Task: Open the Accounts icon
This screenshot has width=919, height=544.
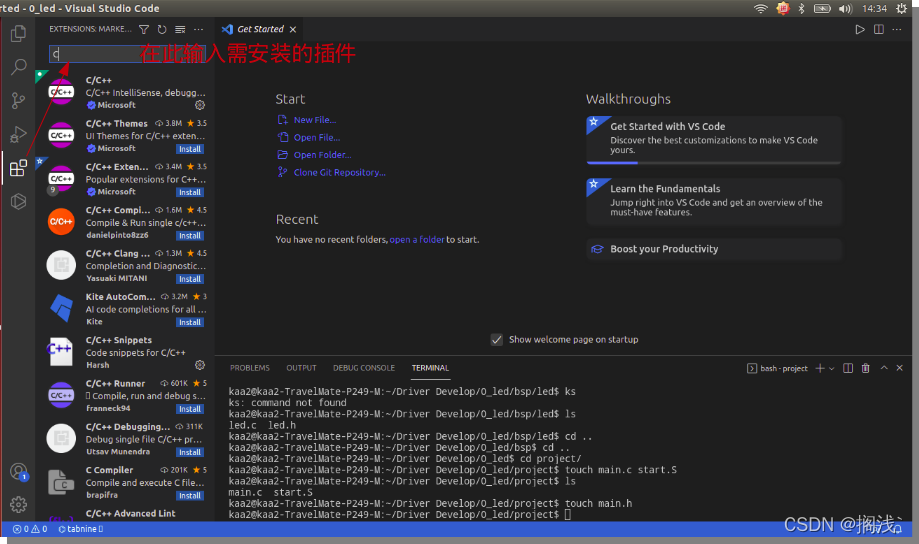Action: (x=18, y=471)
